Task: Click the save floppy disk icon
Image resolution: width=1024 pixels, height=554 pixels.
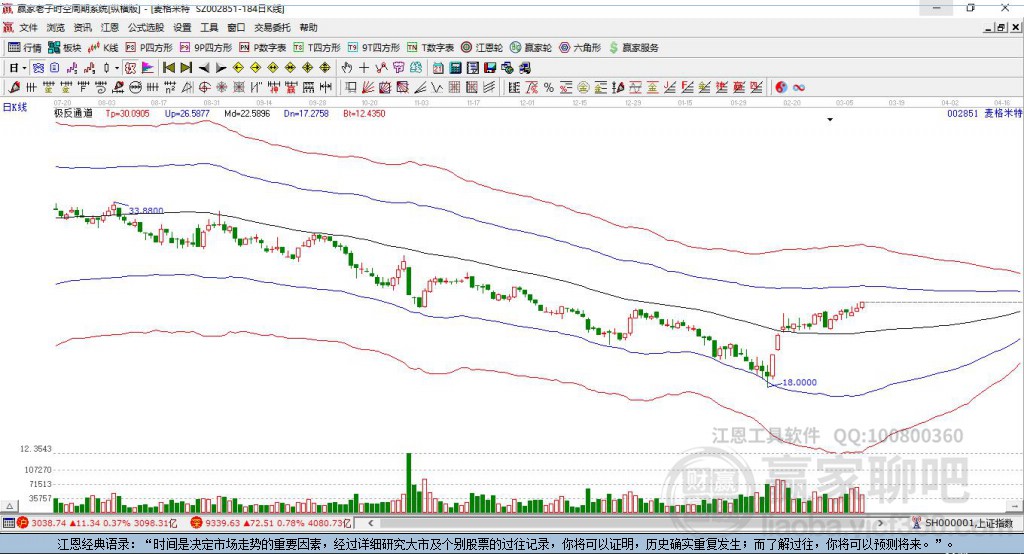Action: coord(490,68)
